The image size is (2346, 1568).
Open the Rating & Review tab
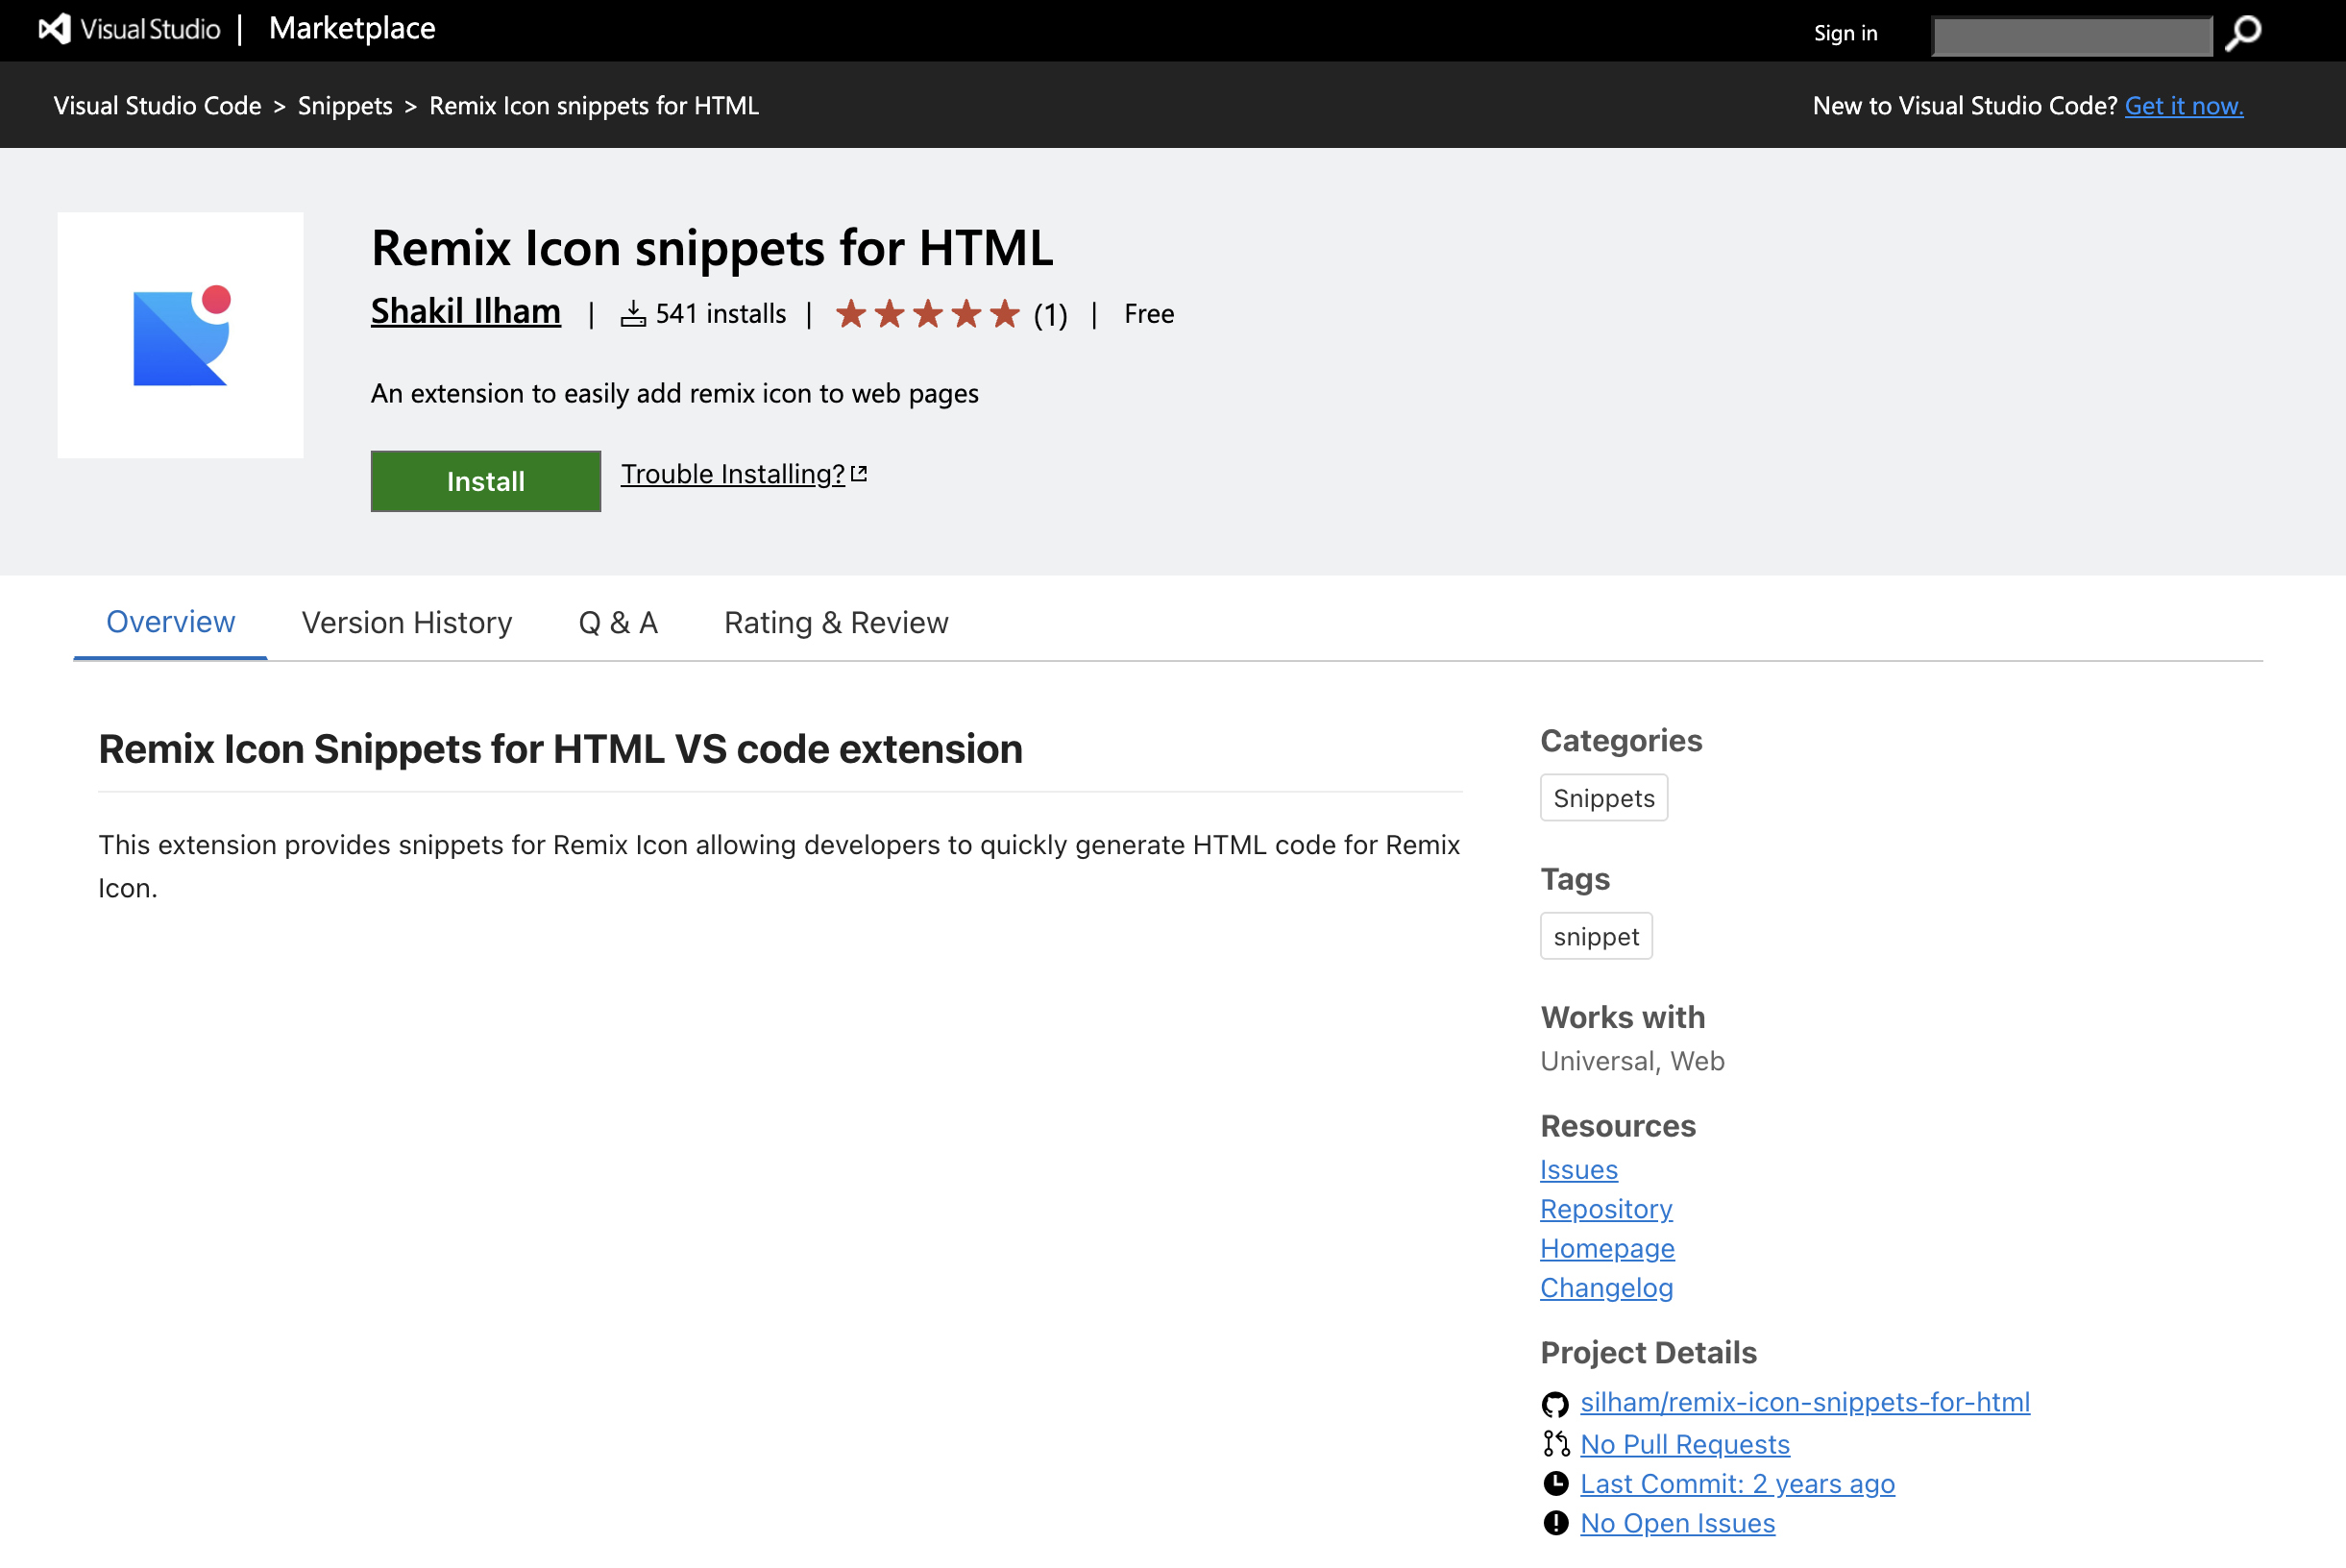835,623
